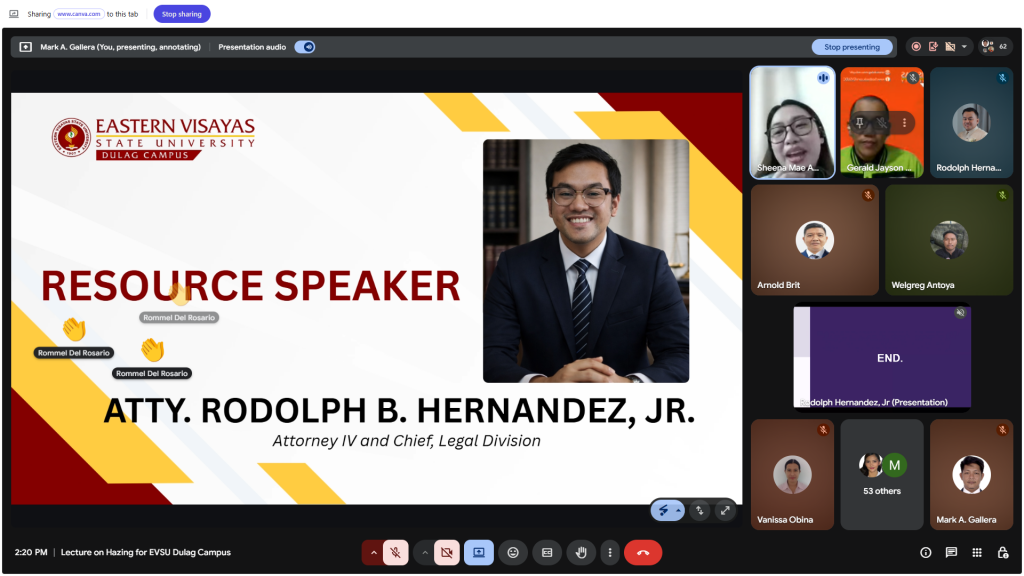Toggle the Presentation audio switch
This screenshot has height=576, width=1024.
[305, 47]
